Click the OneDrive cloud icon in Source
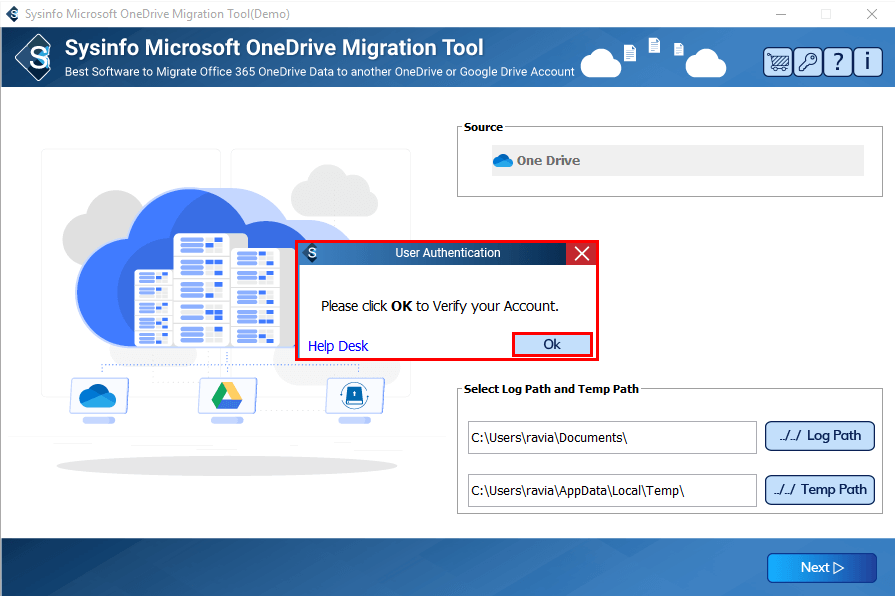The height and width of the screenshot is (596, 895). point(503,160)
